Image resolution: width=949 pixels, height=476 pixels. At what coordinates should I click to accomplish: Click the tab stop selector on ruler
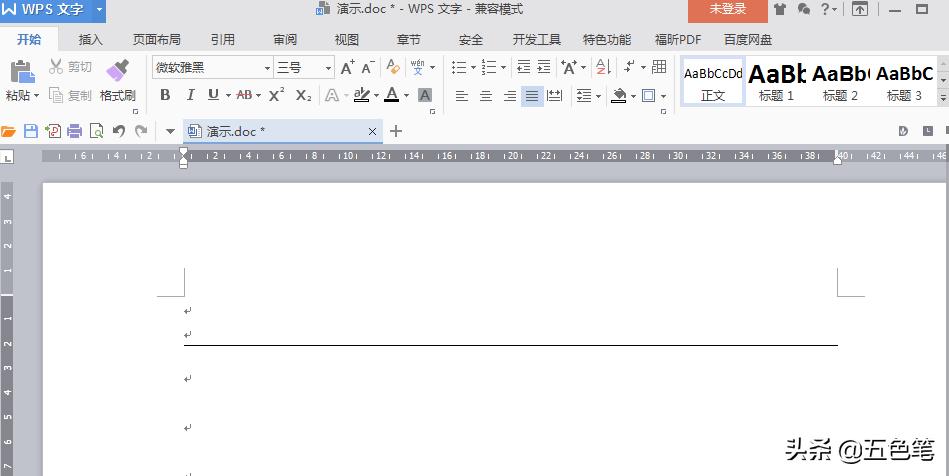7,157
